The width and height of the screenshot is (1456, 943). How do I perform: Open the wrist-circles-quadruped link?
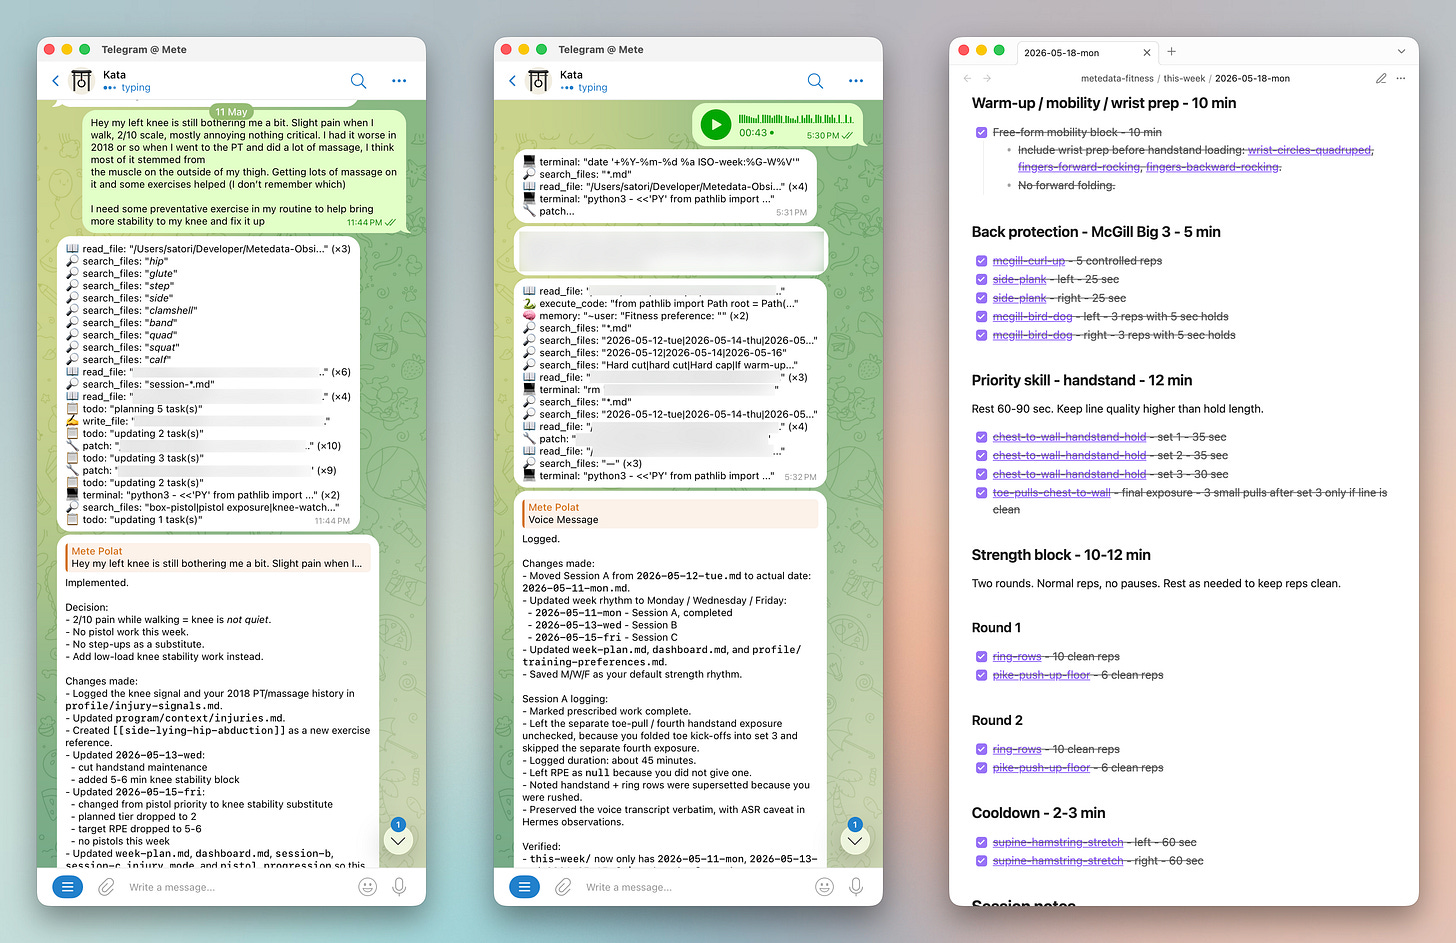(1310, 150)
